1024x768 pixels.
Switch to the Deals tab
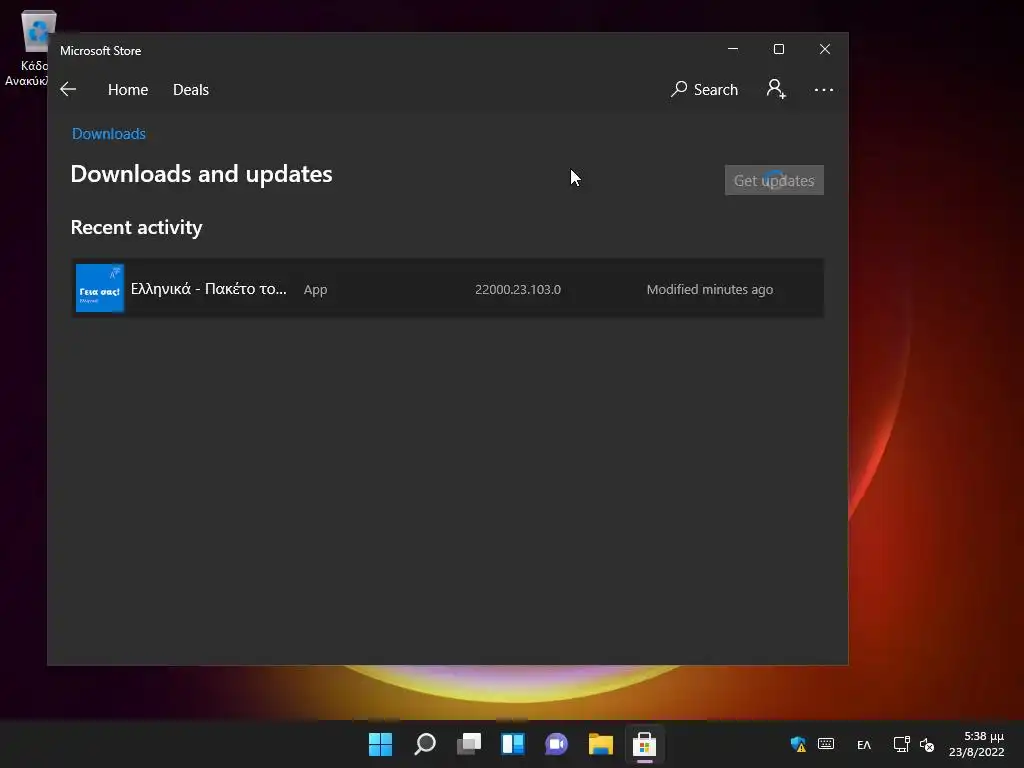click(x=191, y=89)
